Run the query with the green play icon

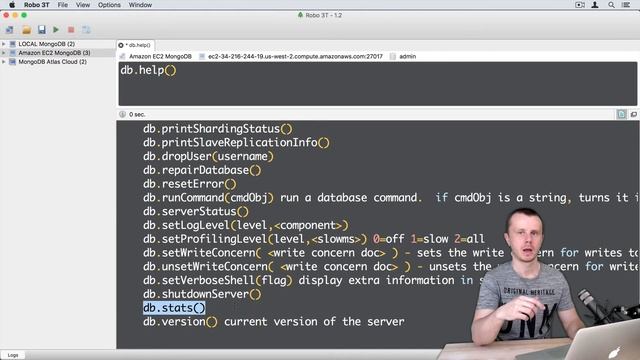tap(56, 30)
